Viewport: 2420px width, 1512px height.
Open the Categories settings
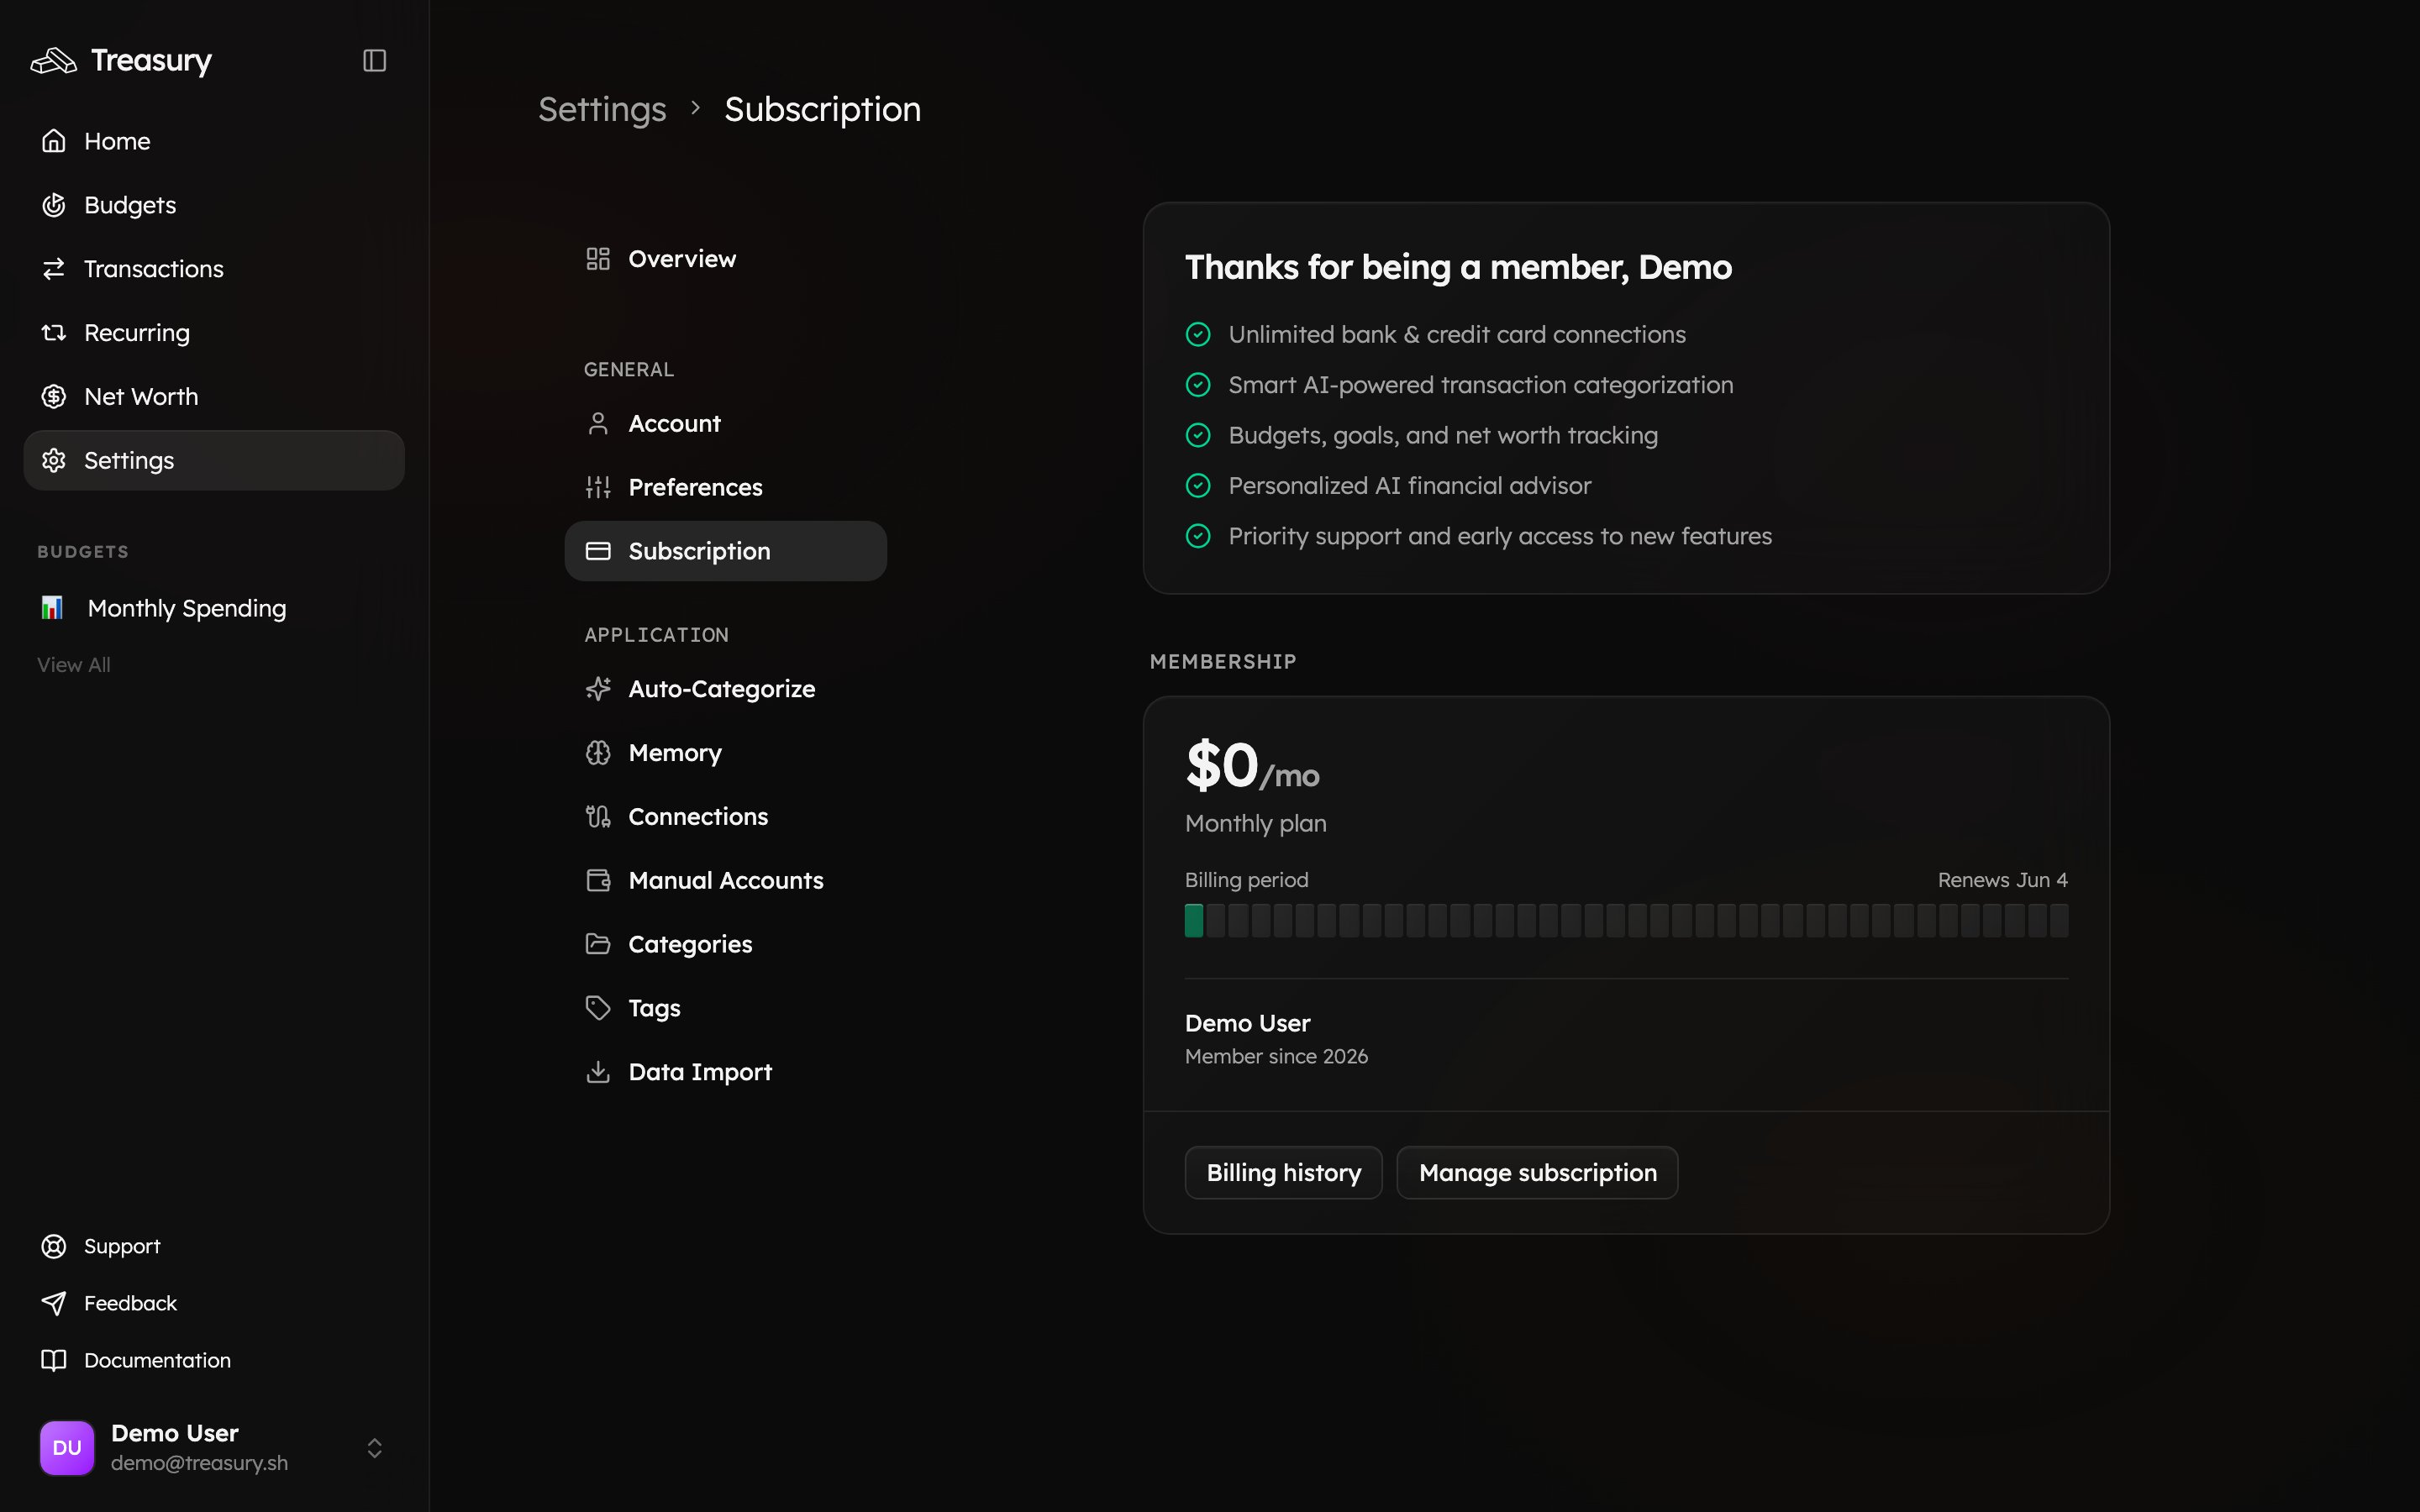[726, 944]
